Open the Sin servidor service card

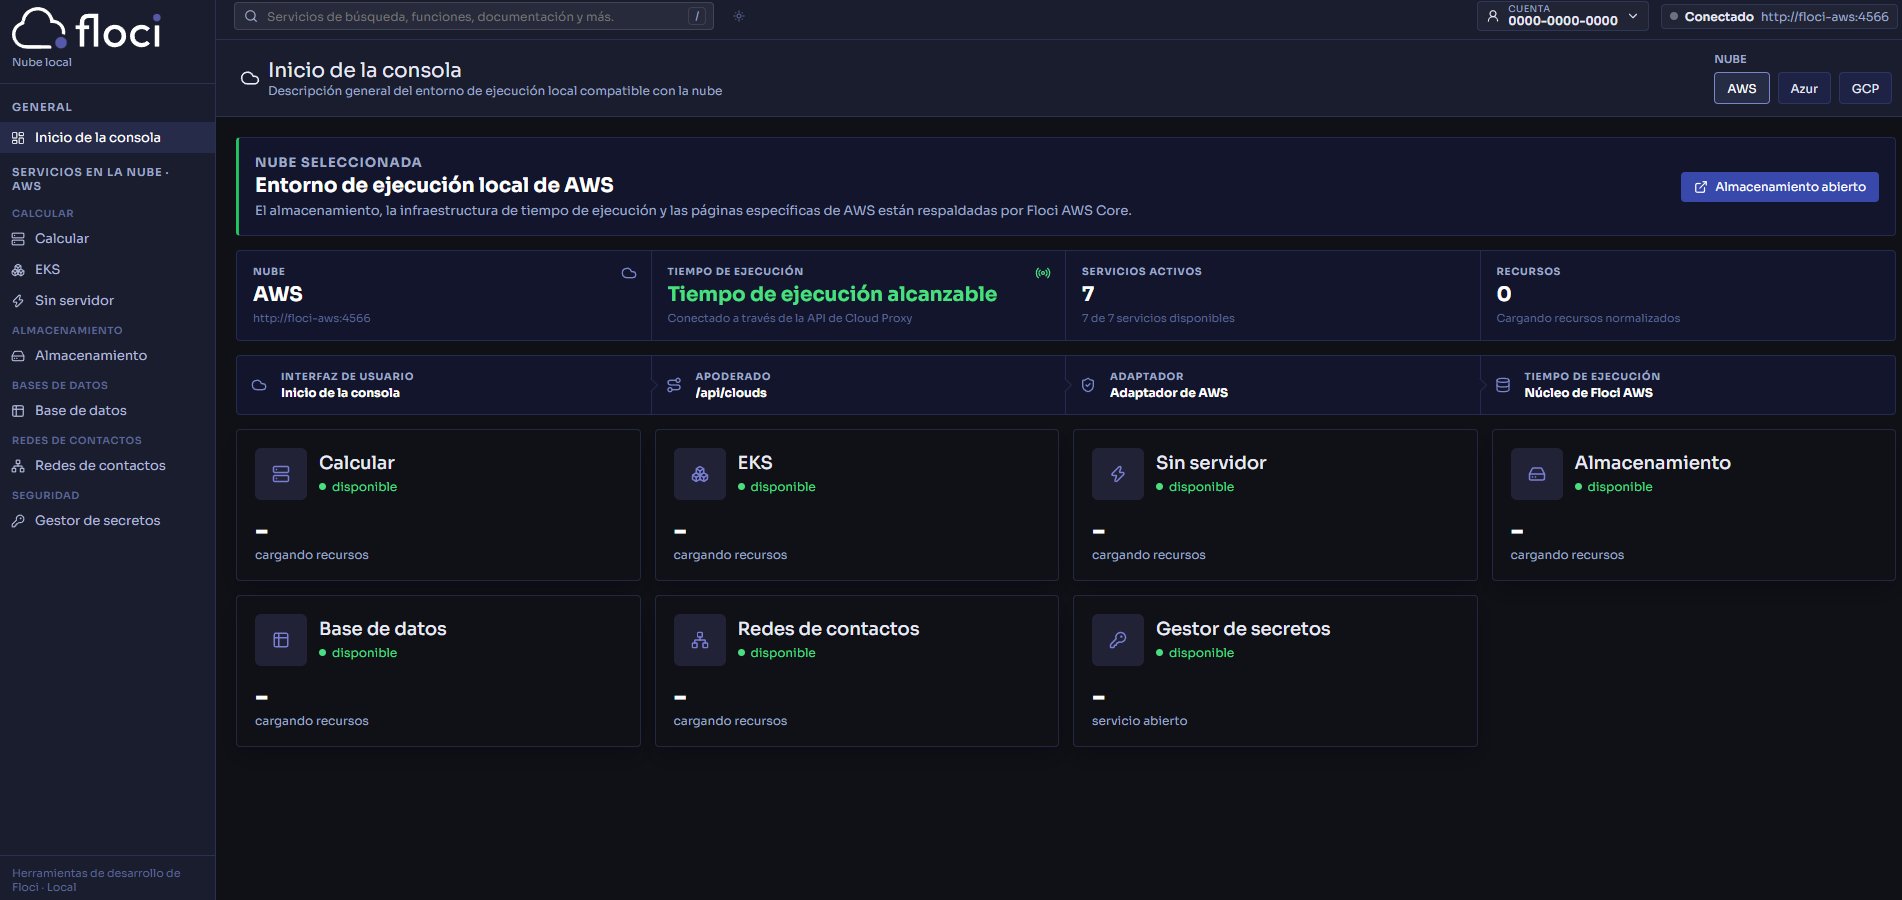1275,505
